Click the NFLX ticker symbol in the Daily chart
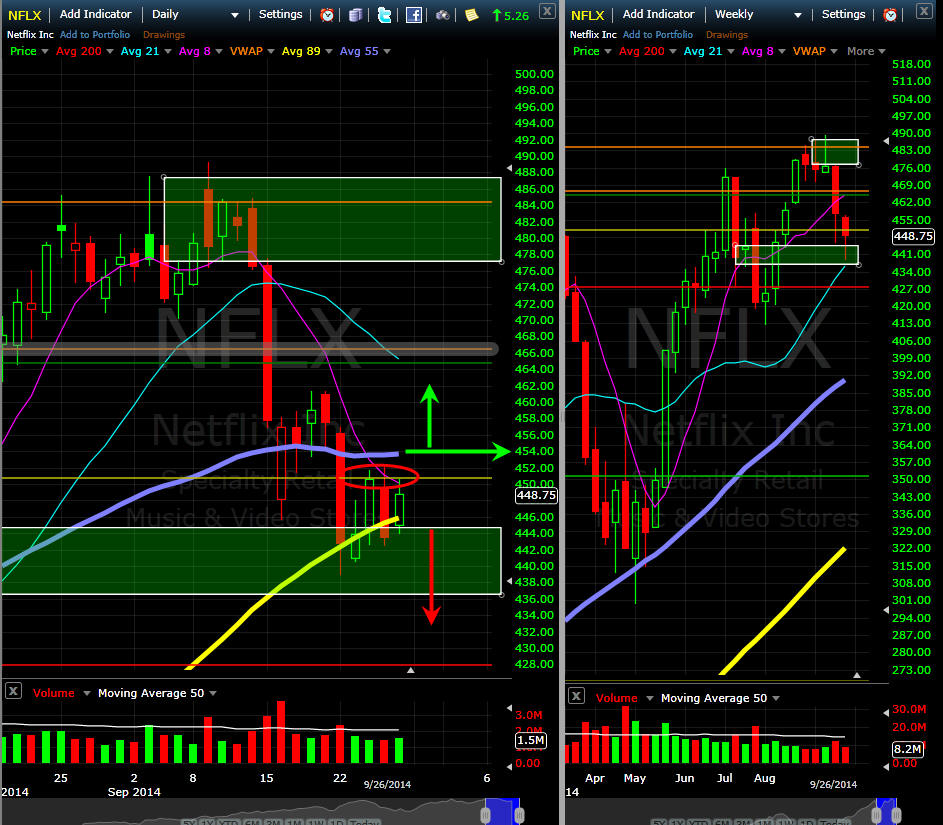This screenshot has width=943, height=825. coord(25,15)
